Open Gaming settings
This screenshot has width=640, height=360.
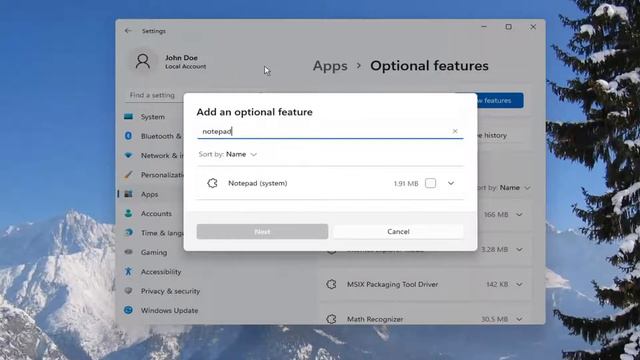pos(154,252)
